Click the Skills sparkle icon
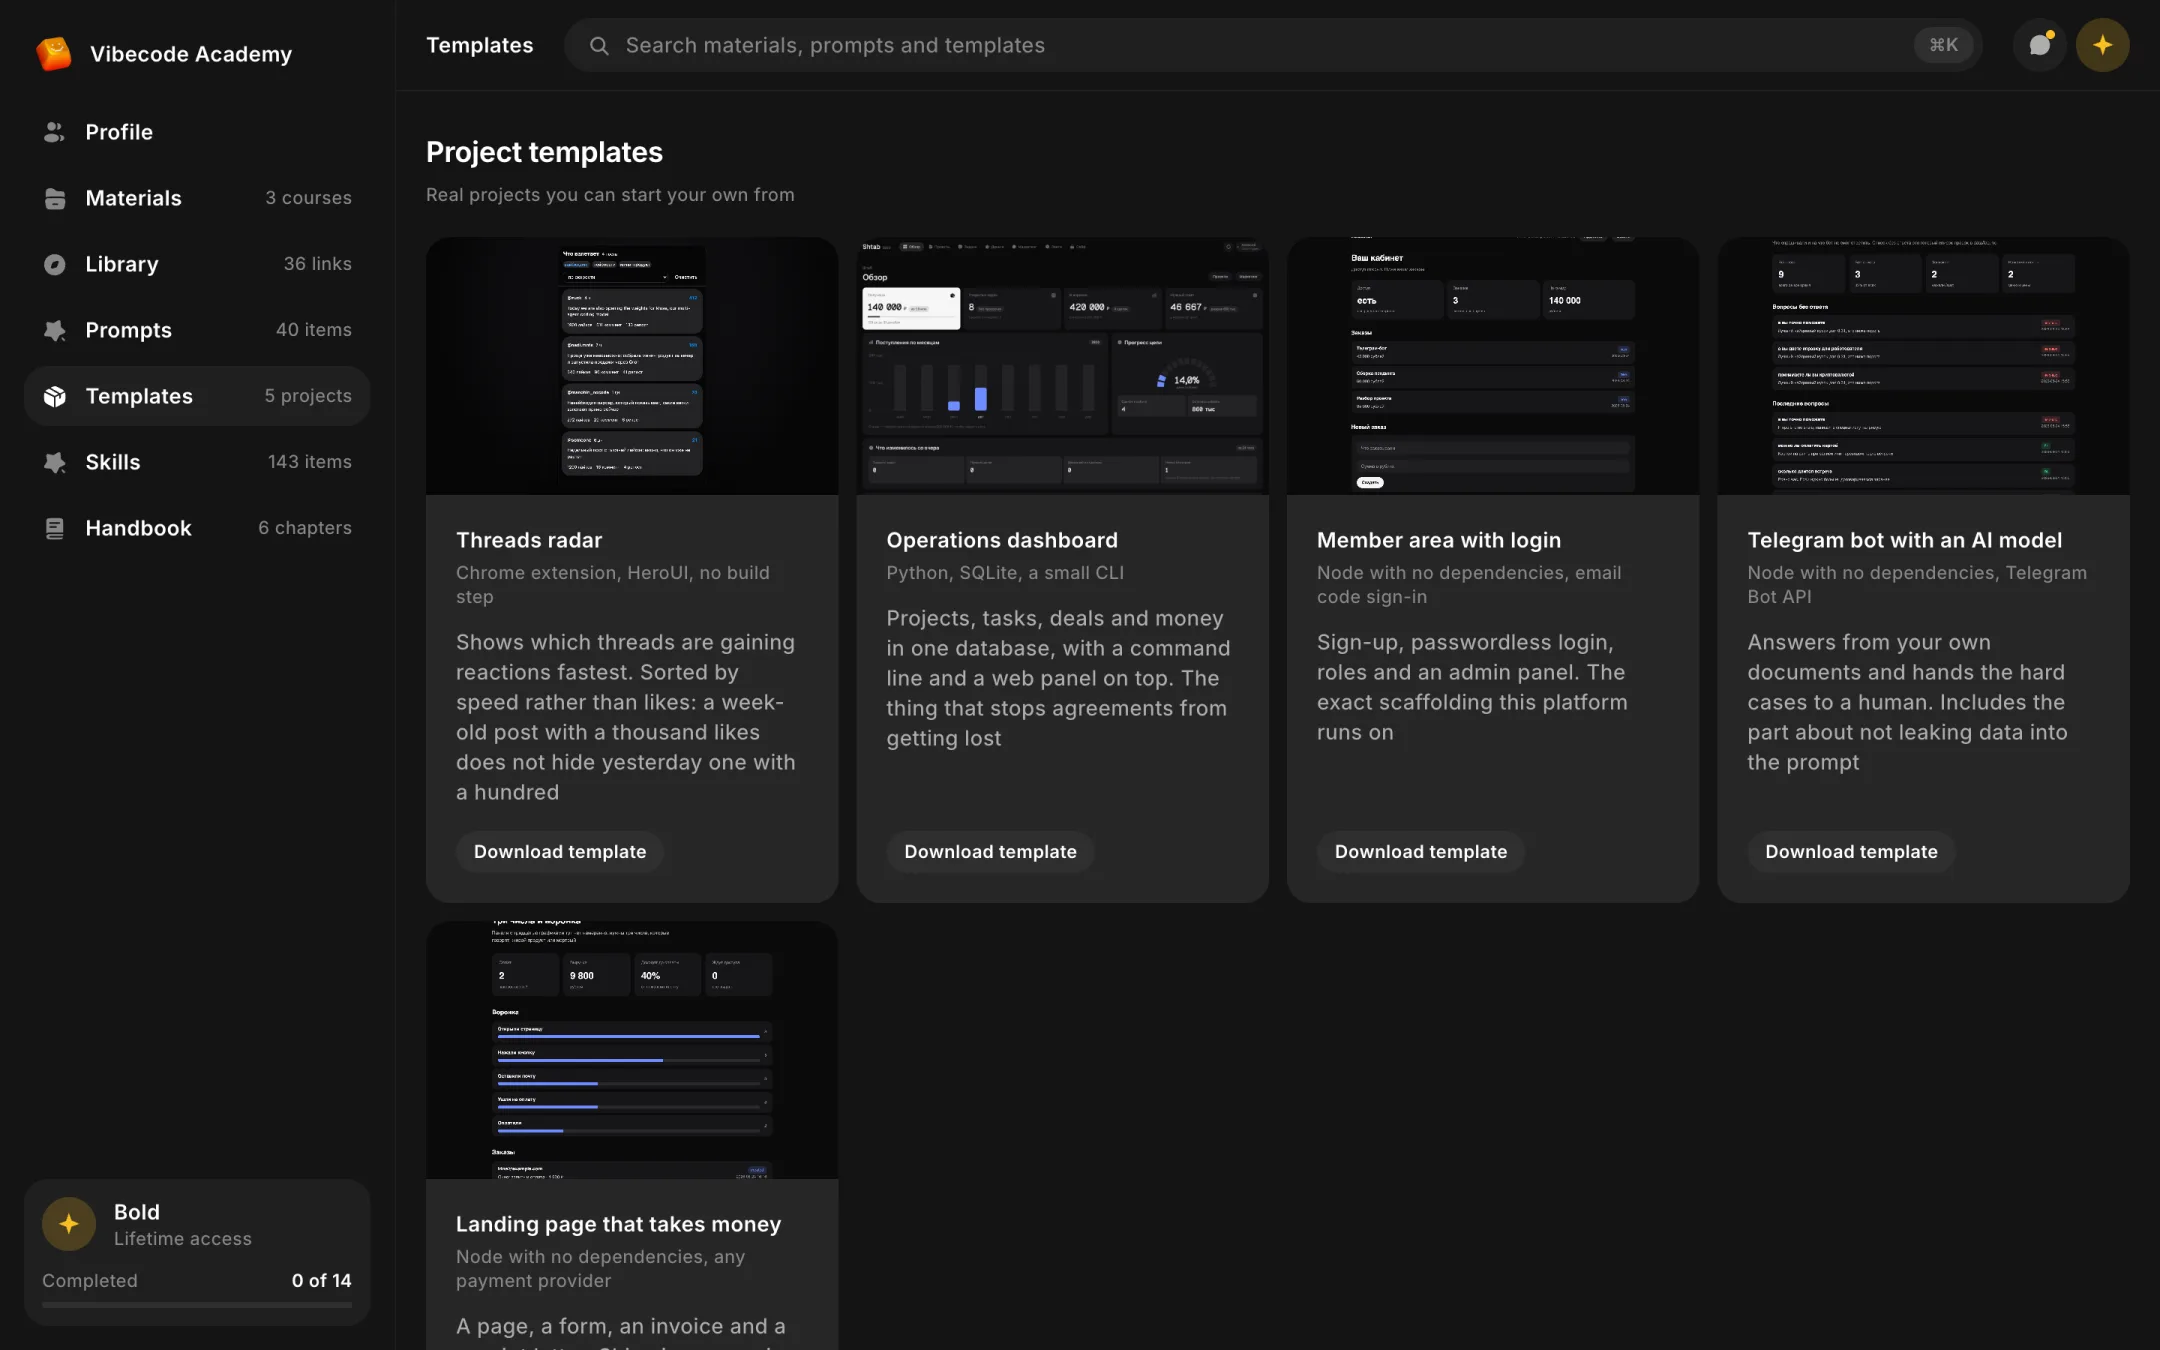 click(54, 462)
